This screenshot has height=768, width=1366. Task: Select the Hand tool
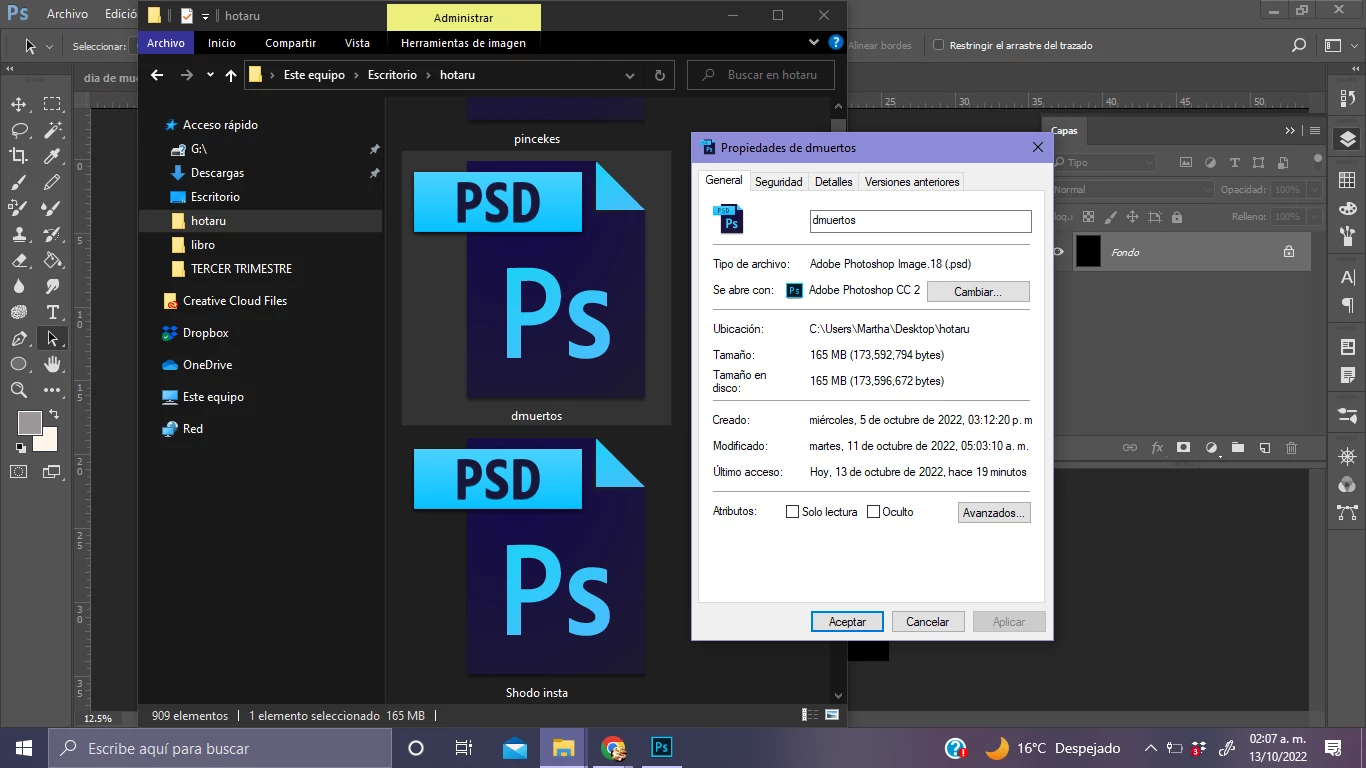click(52, 364)
